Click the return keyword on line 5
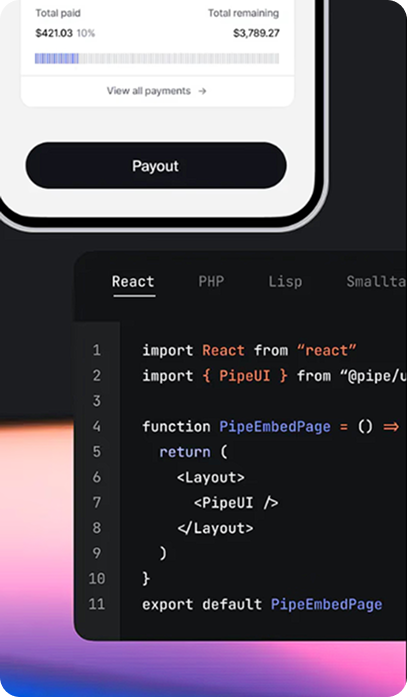The width and height of the screenshot is (407, 697). tap(185, 452)
